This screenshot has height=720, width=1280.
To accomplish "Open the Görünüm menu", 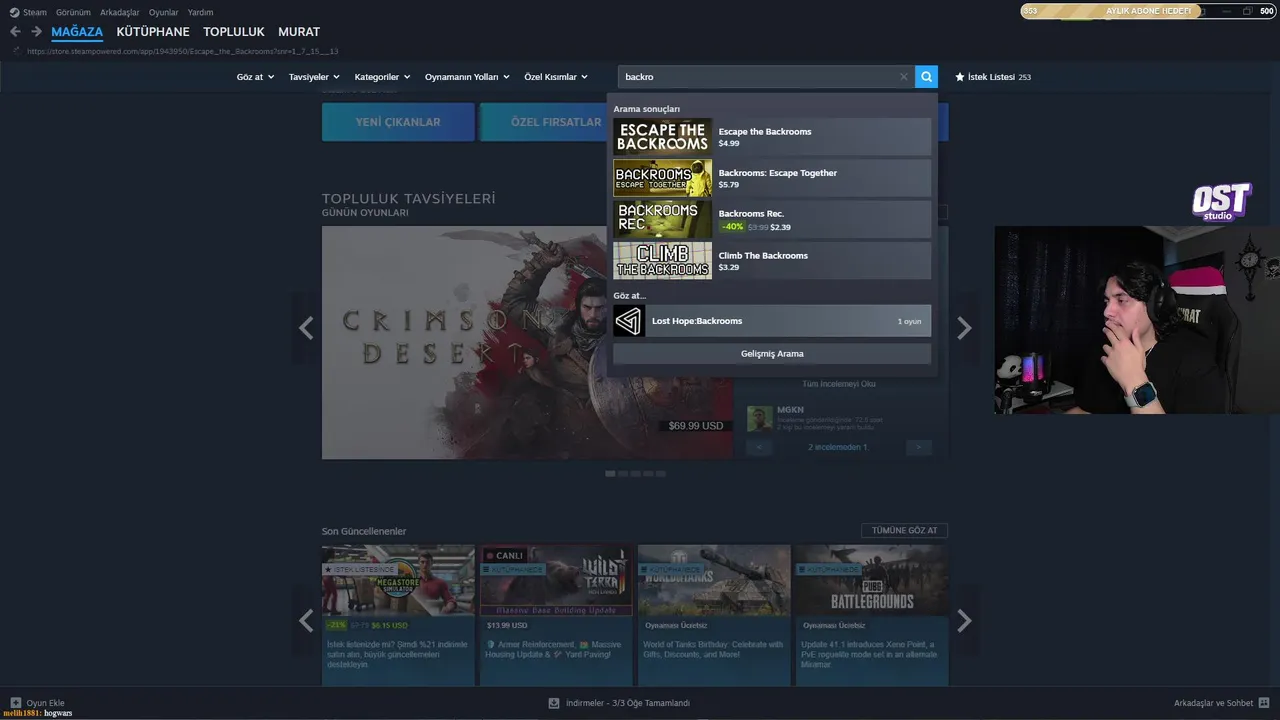I will 73,12.
